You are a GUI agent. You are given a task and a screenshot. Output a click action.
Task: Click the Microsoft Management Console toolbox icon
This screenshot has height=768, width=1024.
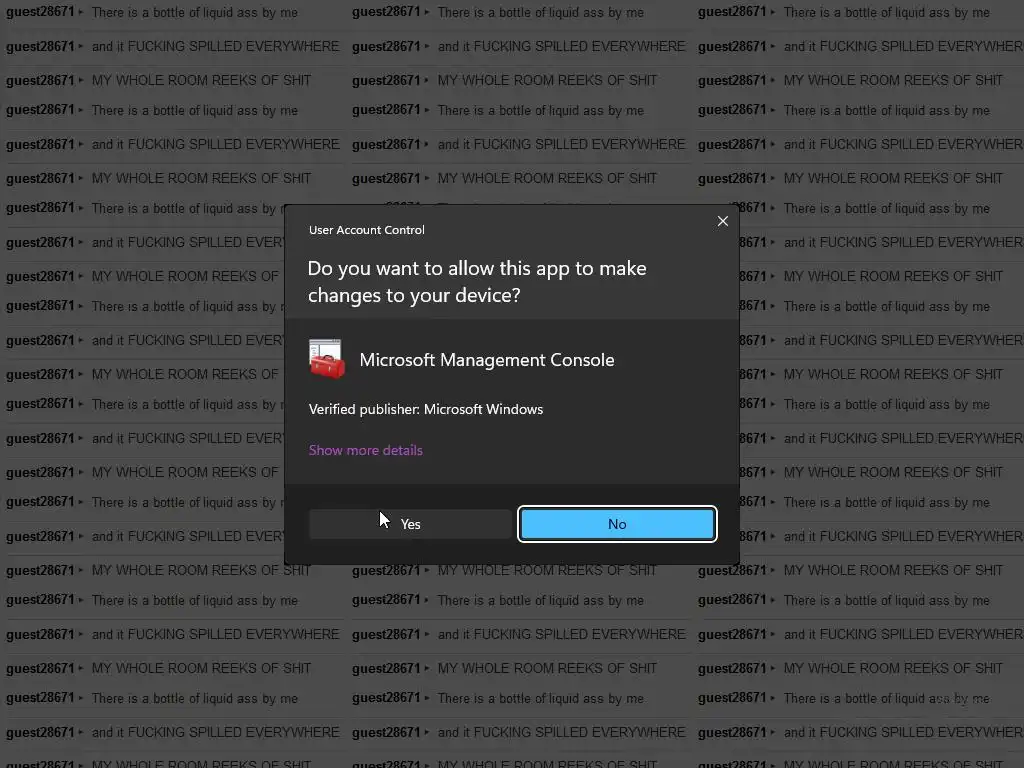(327, 359)
